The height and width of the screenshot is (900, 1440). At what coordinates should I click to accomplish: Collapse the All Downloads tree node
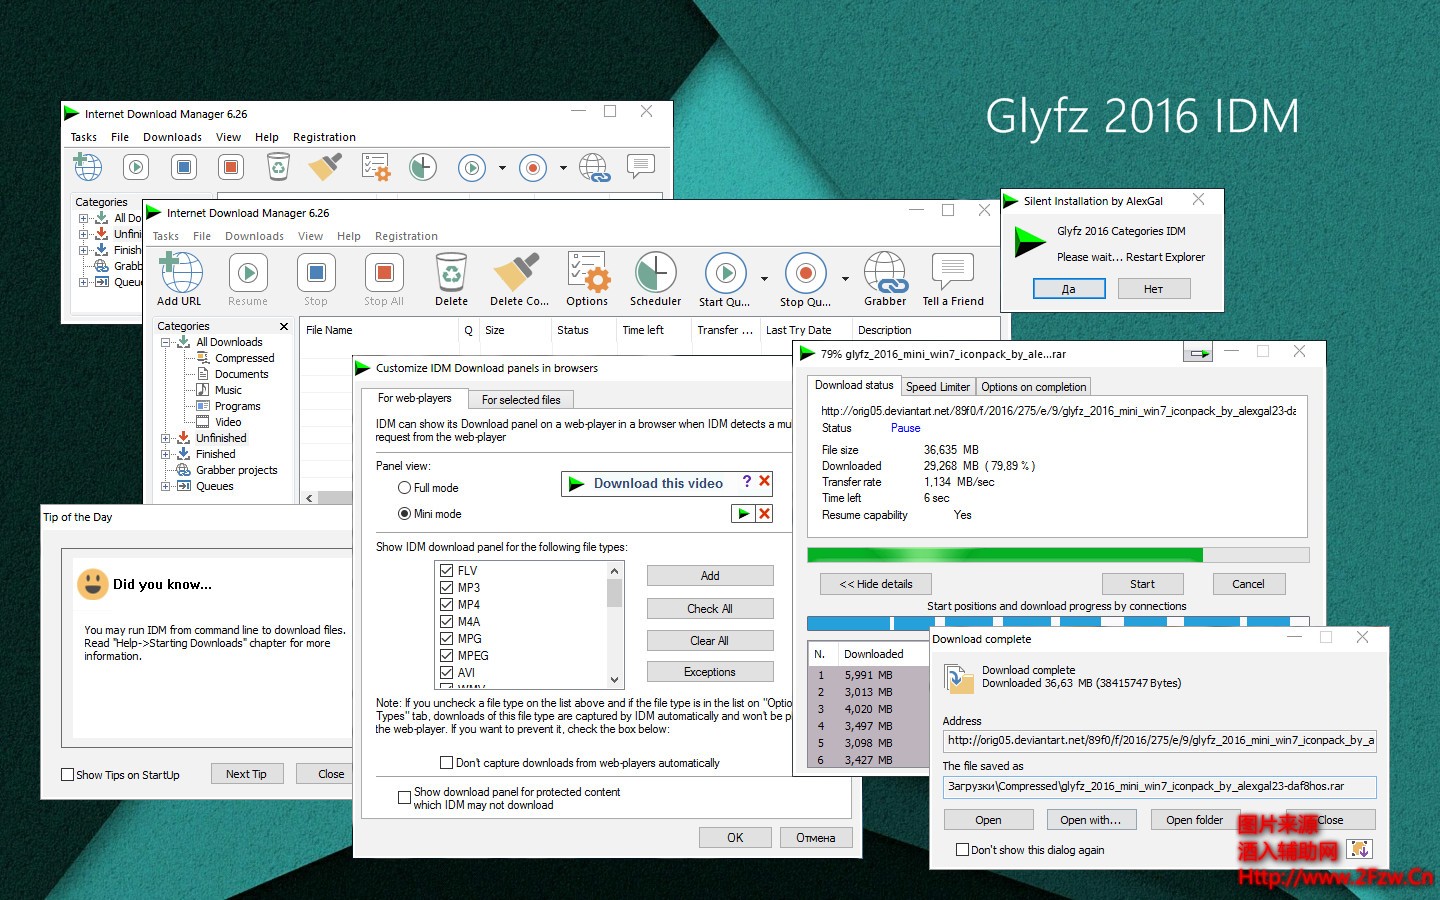[x=166, y=341]
